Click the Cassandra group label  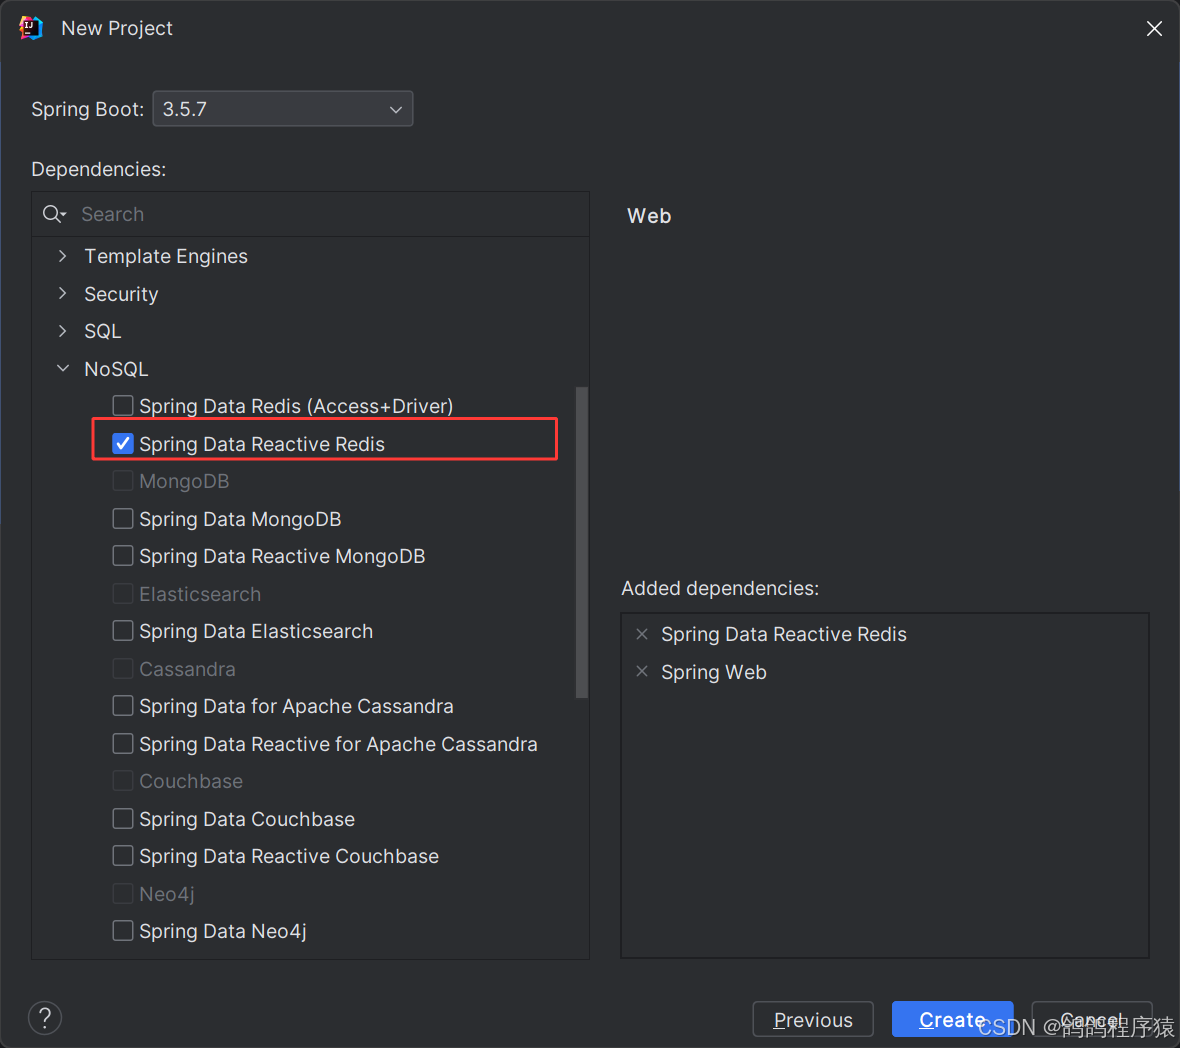[187, 669]
